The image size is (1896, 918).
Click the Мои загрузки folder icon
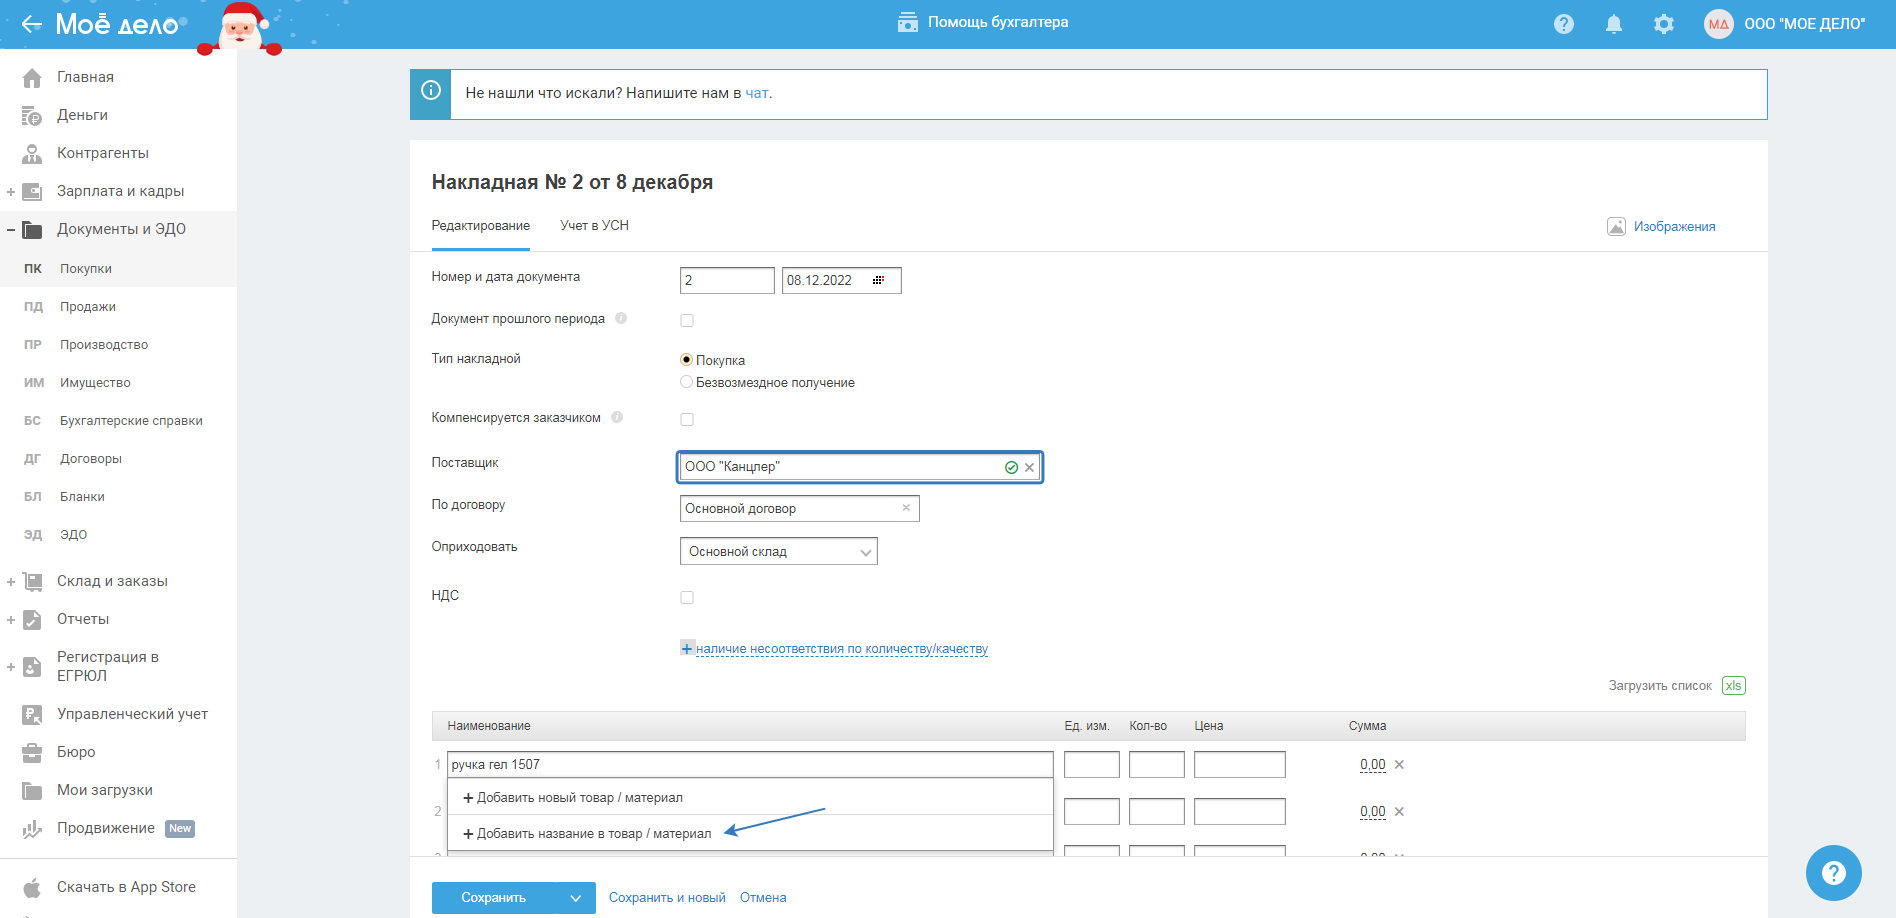[x=32, y=791]
